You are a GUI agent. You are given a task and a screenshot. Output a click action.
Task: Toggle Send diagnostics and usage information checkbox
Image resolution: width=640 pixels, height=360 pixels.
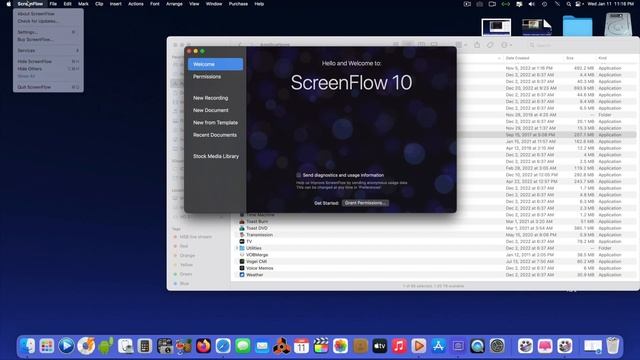(x=298, y=175)
